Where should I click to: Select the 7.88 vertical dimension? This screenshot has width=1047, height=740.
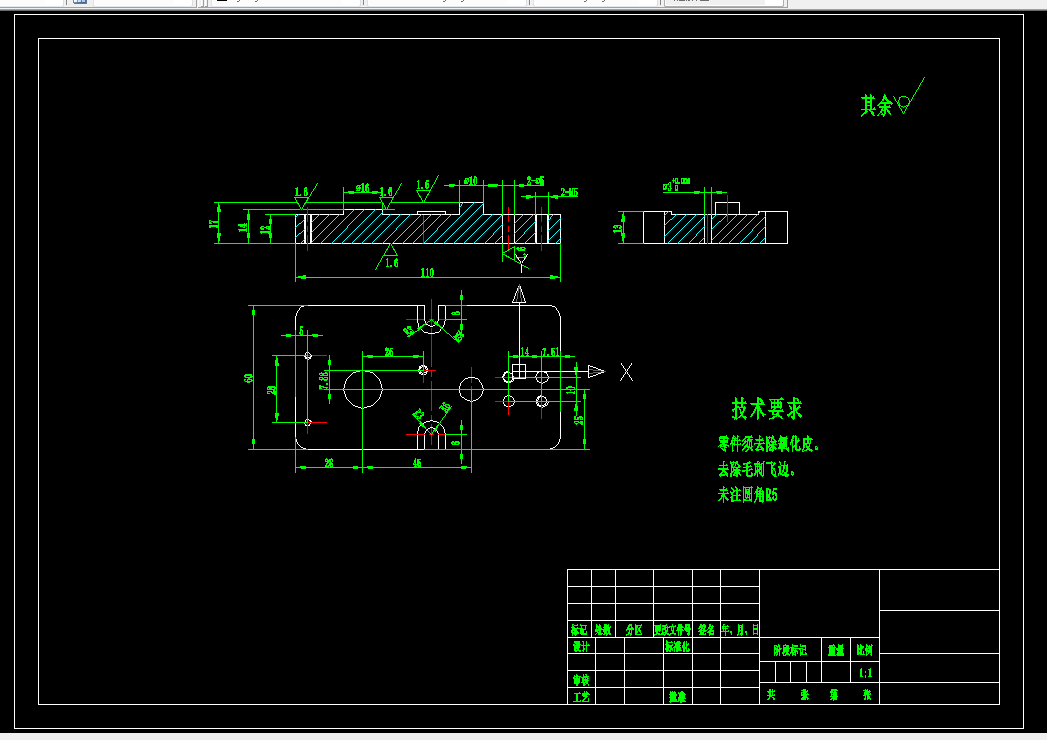324,381
